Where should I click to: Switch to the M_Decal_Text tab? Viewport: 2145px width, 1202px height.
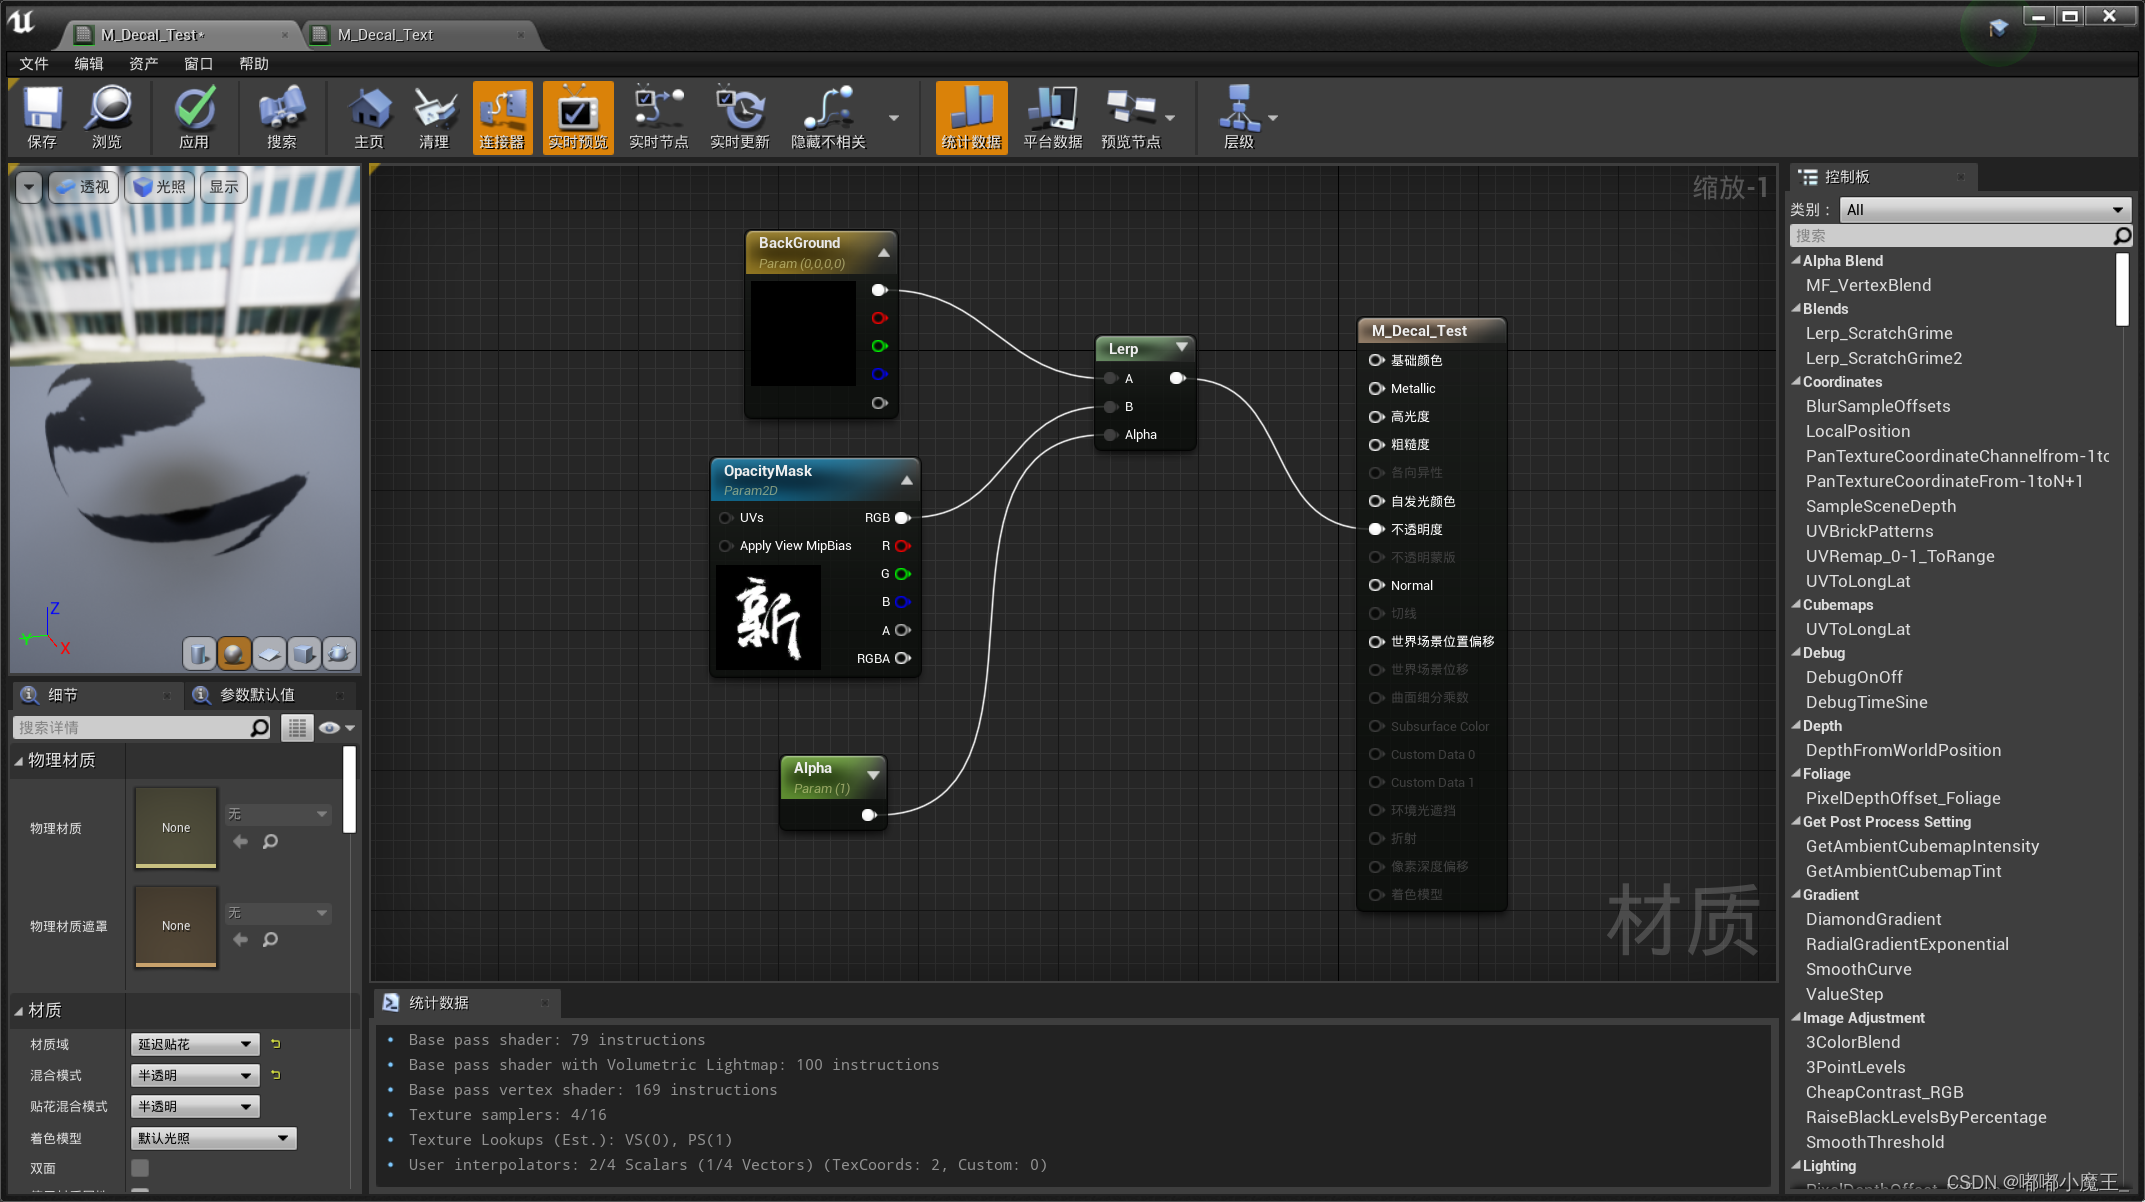385,35
